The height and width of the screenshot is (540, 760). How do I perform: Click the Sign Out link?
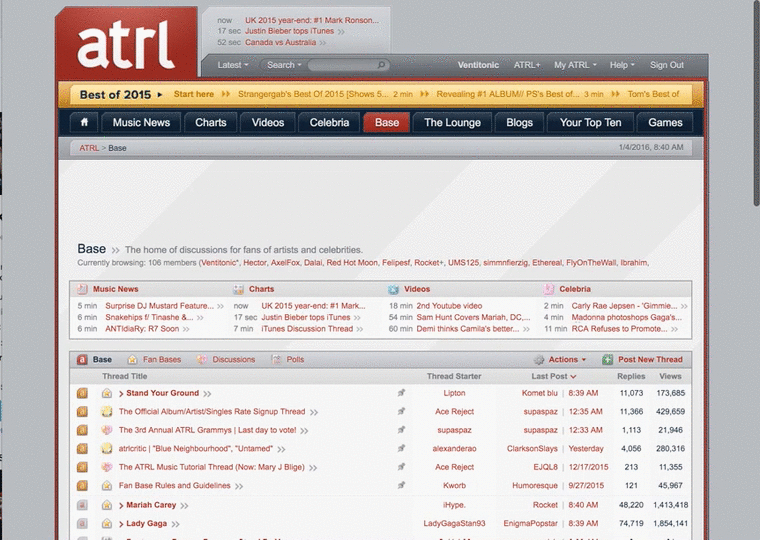pos(666,65)
